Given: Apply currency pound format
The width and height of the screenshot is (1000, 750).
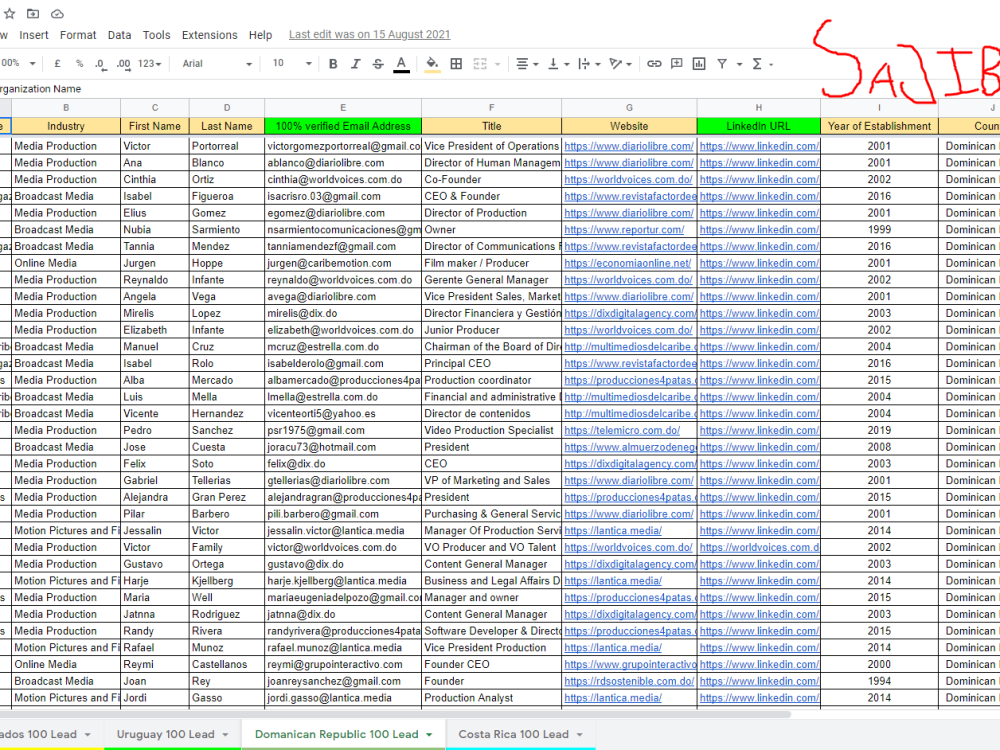Looking at the screenshot, I should click(x=57, y=64).
